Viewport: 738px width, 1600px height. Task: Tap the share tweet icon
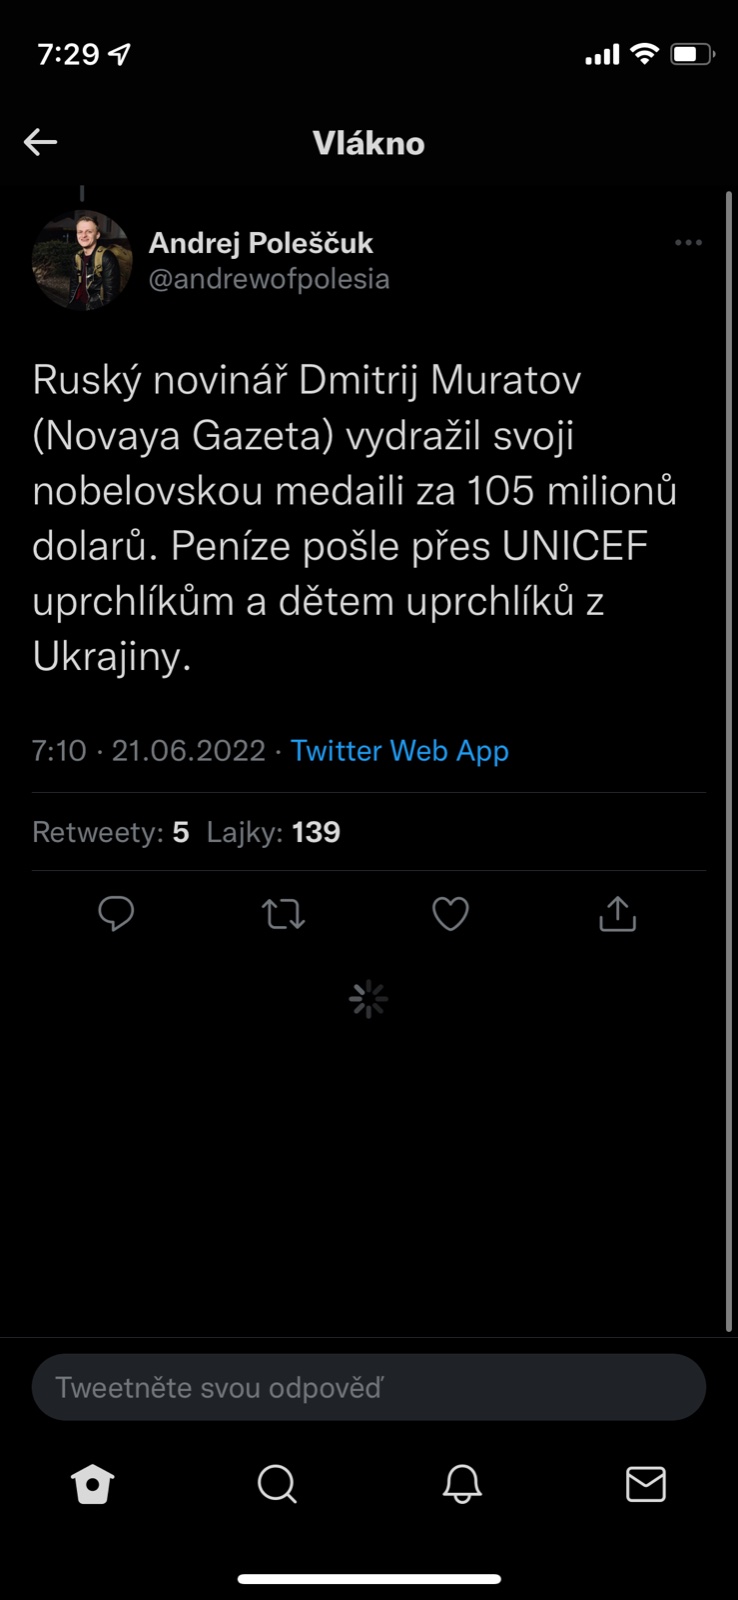point(617,913)
